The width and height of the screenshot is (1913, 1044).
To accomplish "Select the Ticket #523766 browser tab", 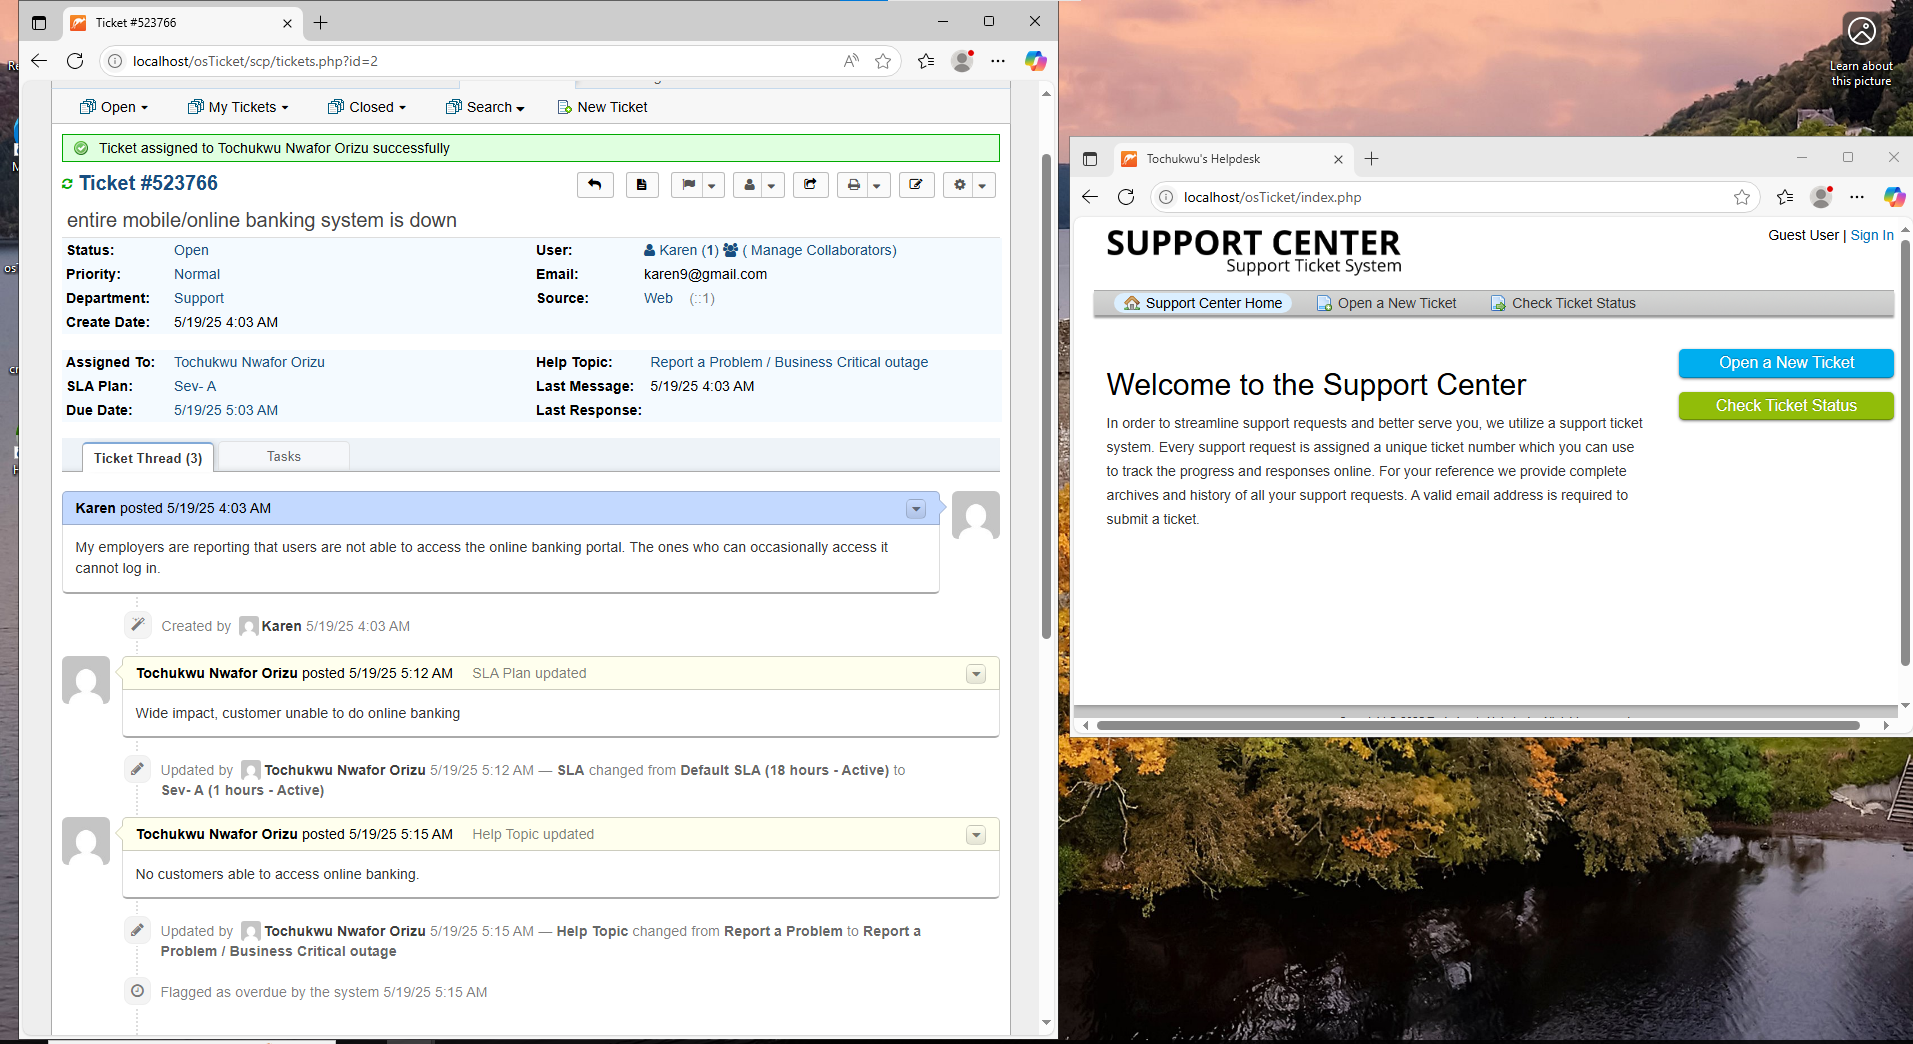I will click(x=183, y=22).
